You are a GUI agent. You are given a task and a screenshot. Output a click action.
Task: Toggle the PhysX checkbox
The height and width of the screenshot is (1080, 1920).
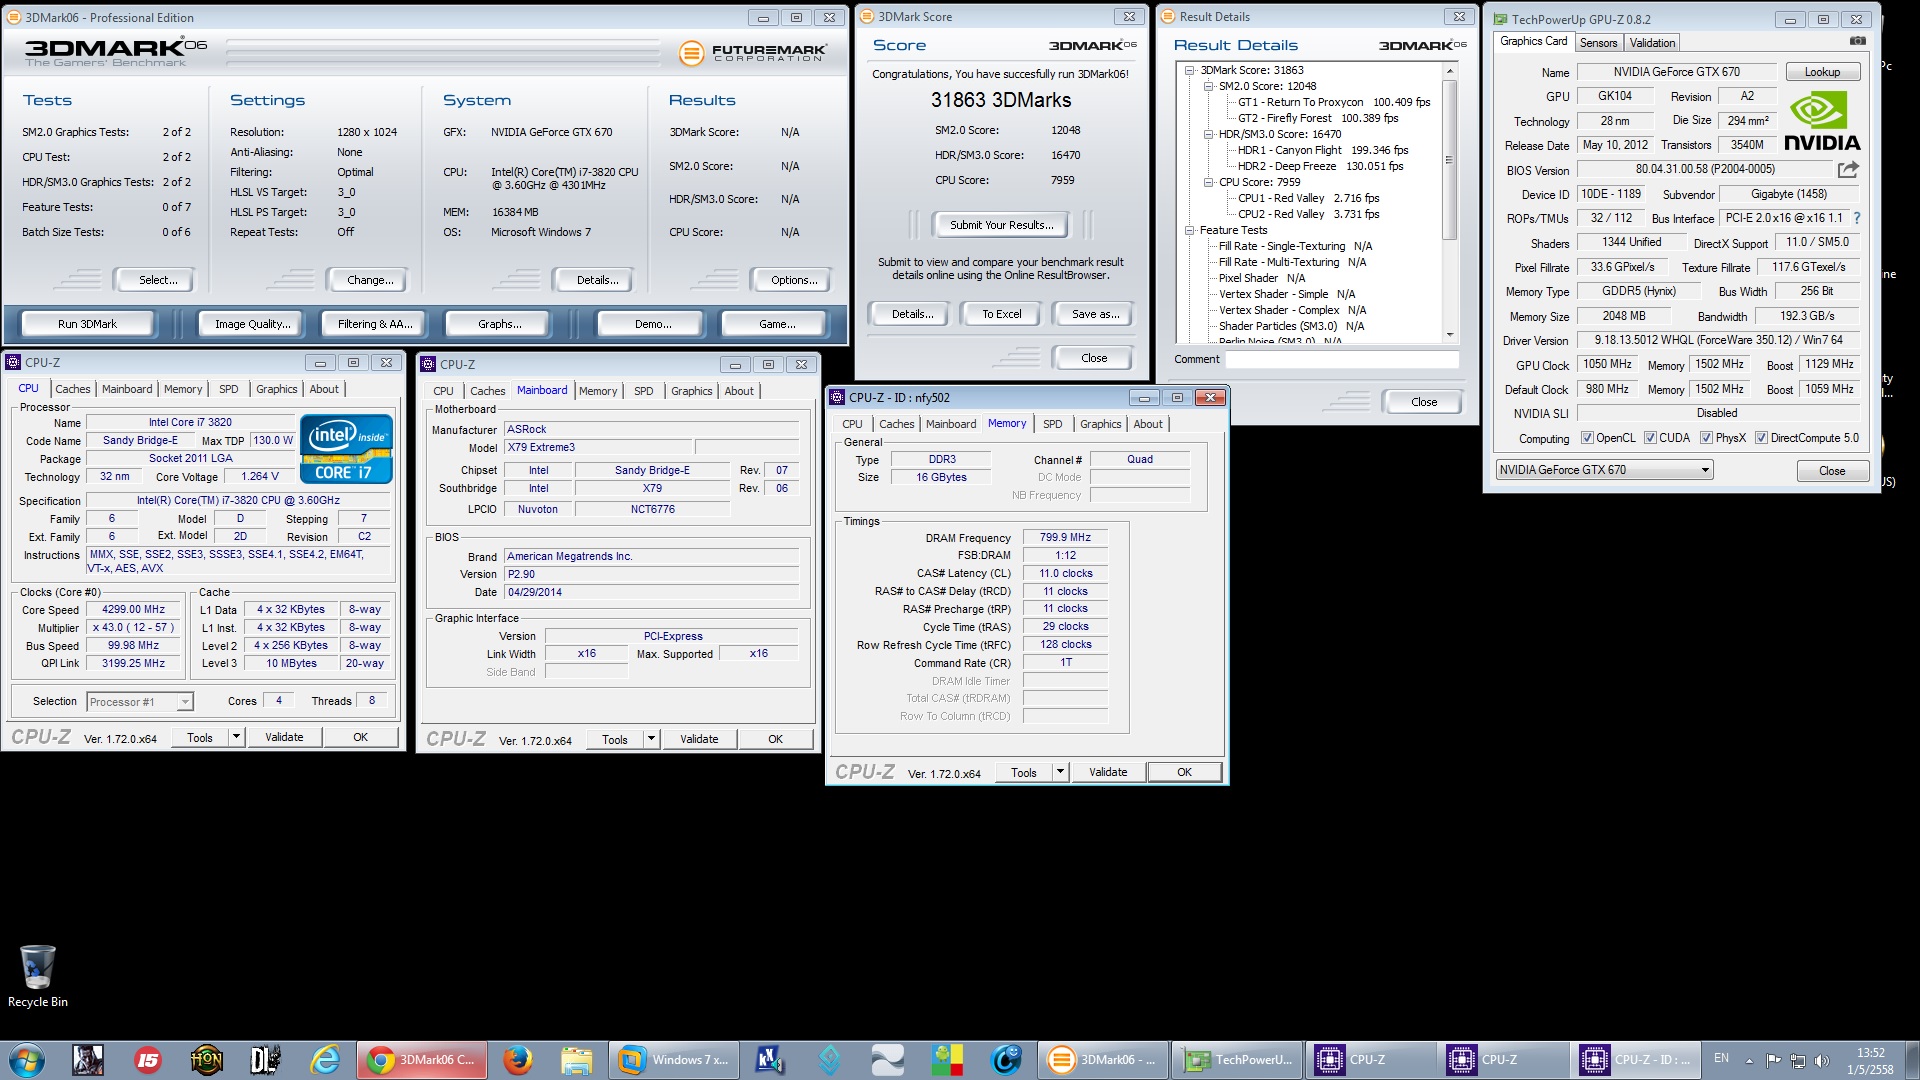pos(1706,438)
